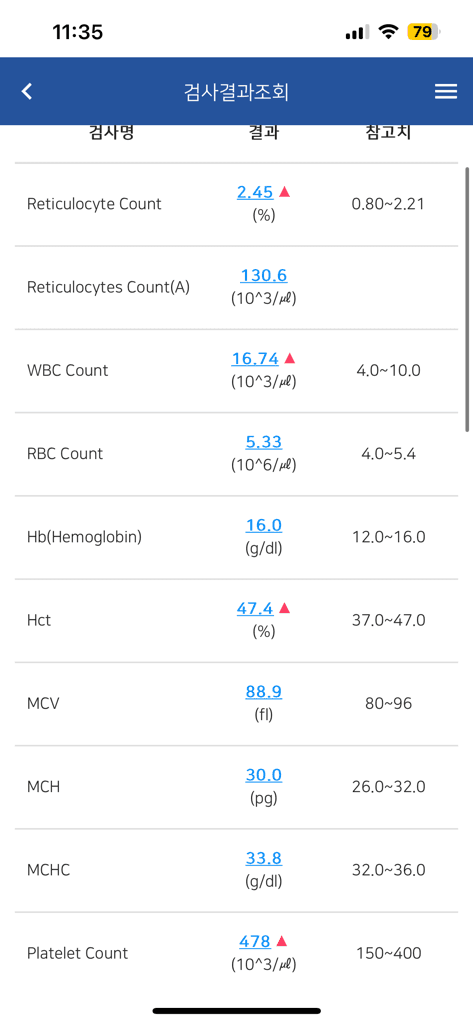Open Reticulocyte Count result 2.45
This screenshot has width=473, height=1024.
point(255,192)
